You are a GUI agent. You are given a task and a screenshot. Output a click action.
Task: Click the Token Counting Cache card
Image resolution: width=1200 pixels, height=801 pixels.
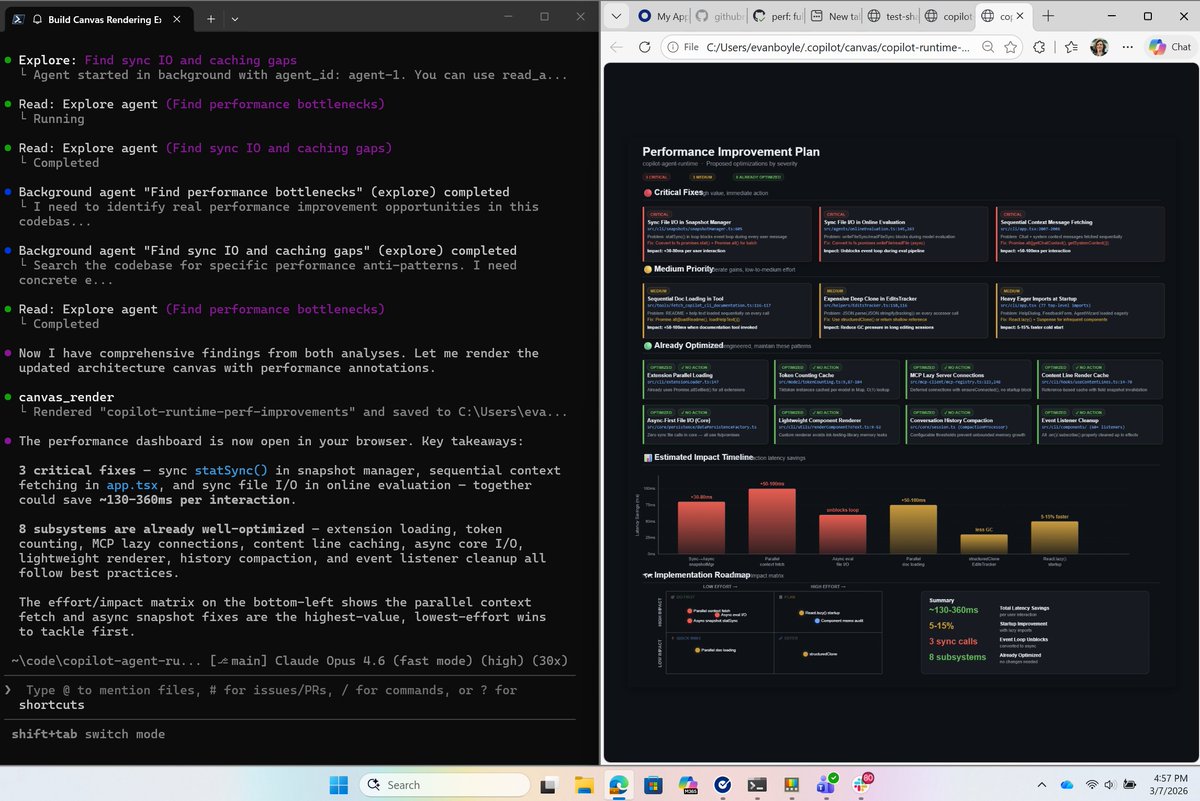(837, 379)
